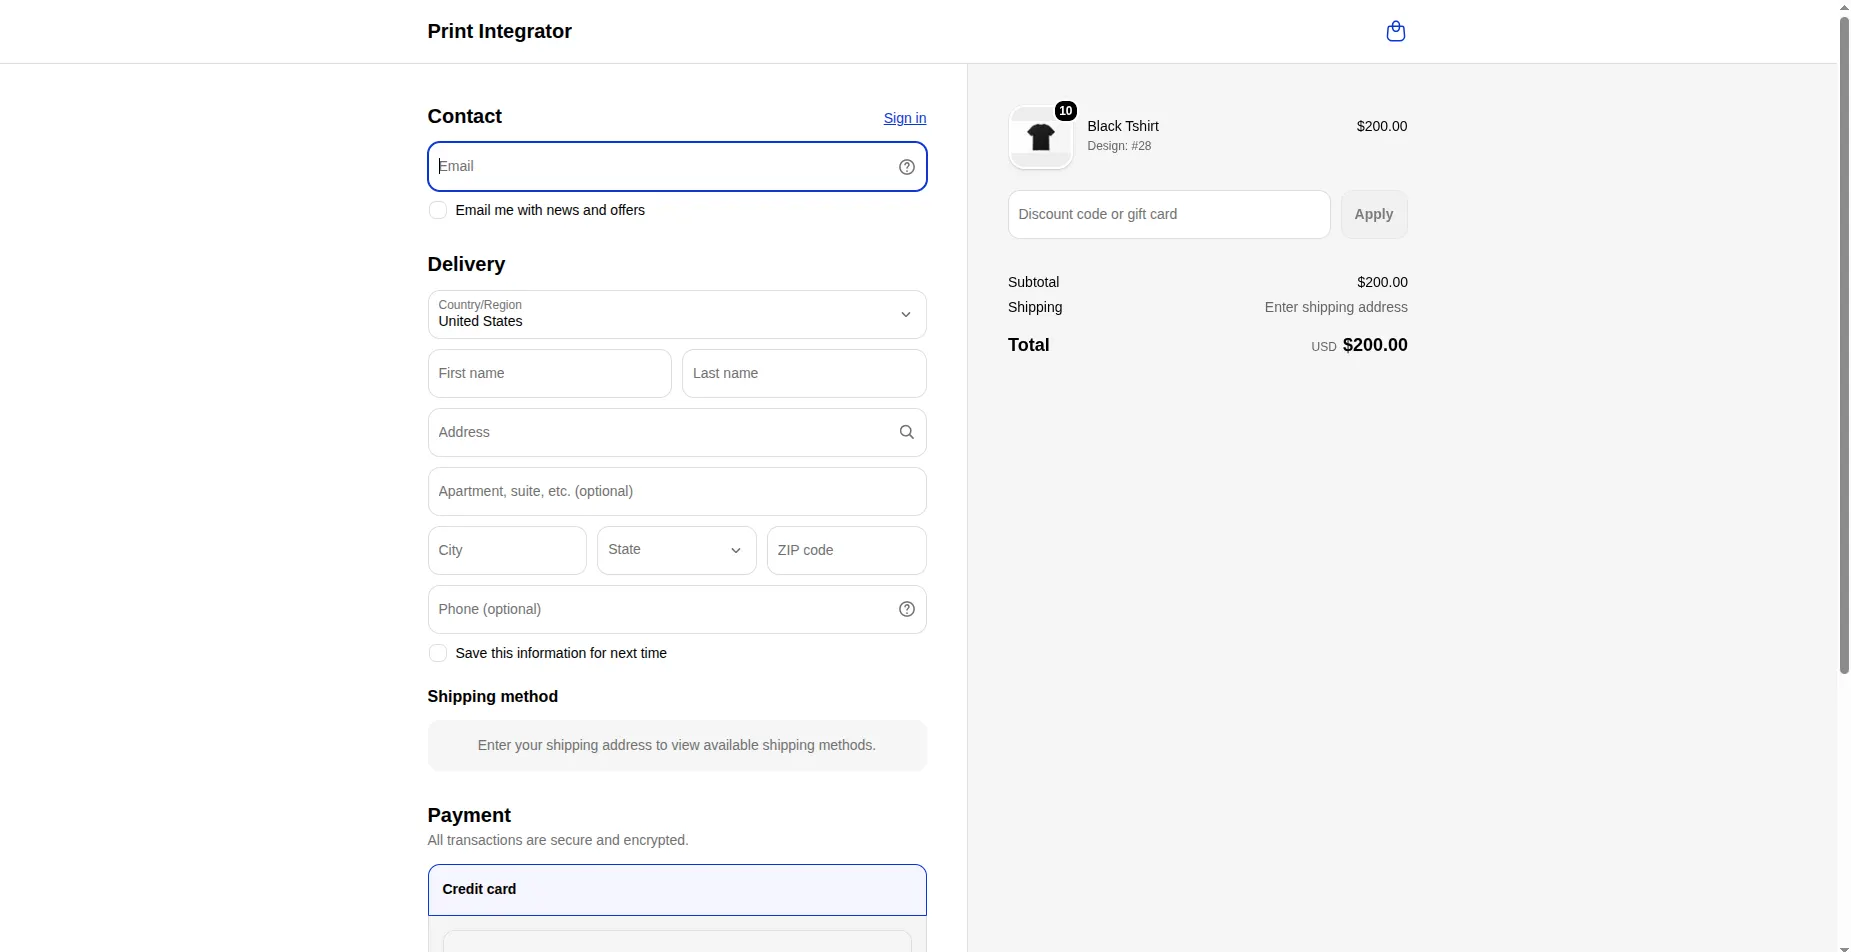Click the USD $200.00 total amount
The width and height of the screenshot is (1851, 952).
coord(1359,345)
